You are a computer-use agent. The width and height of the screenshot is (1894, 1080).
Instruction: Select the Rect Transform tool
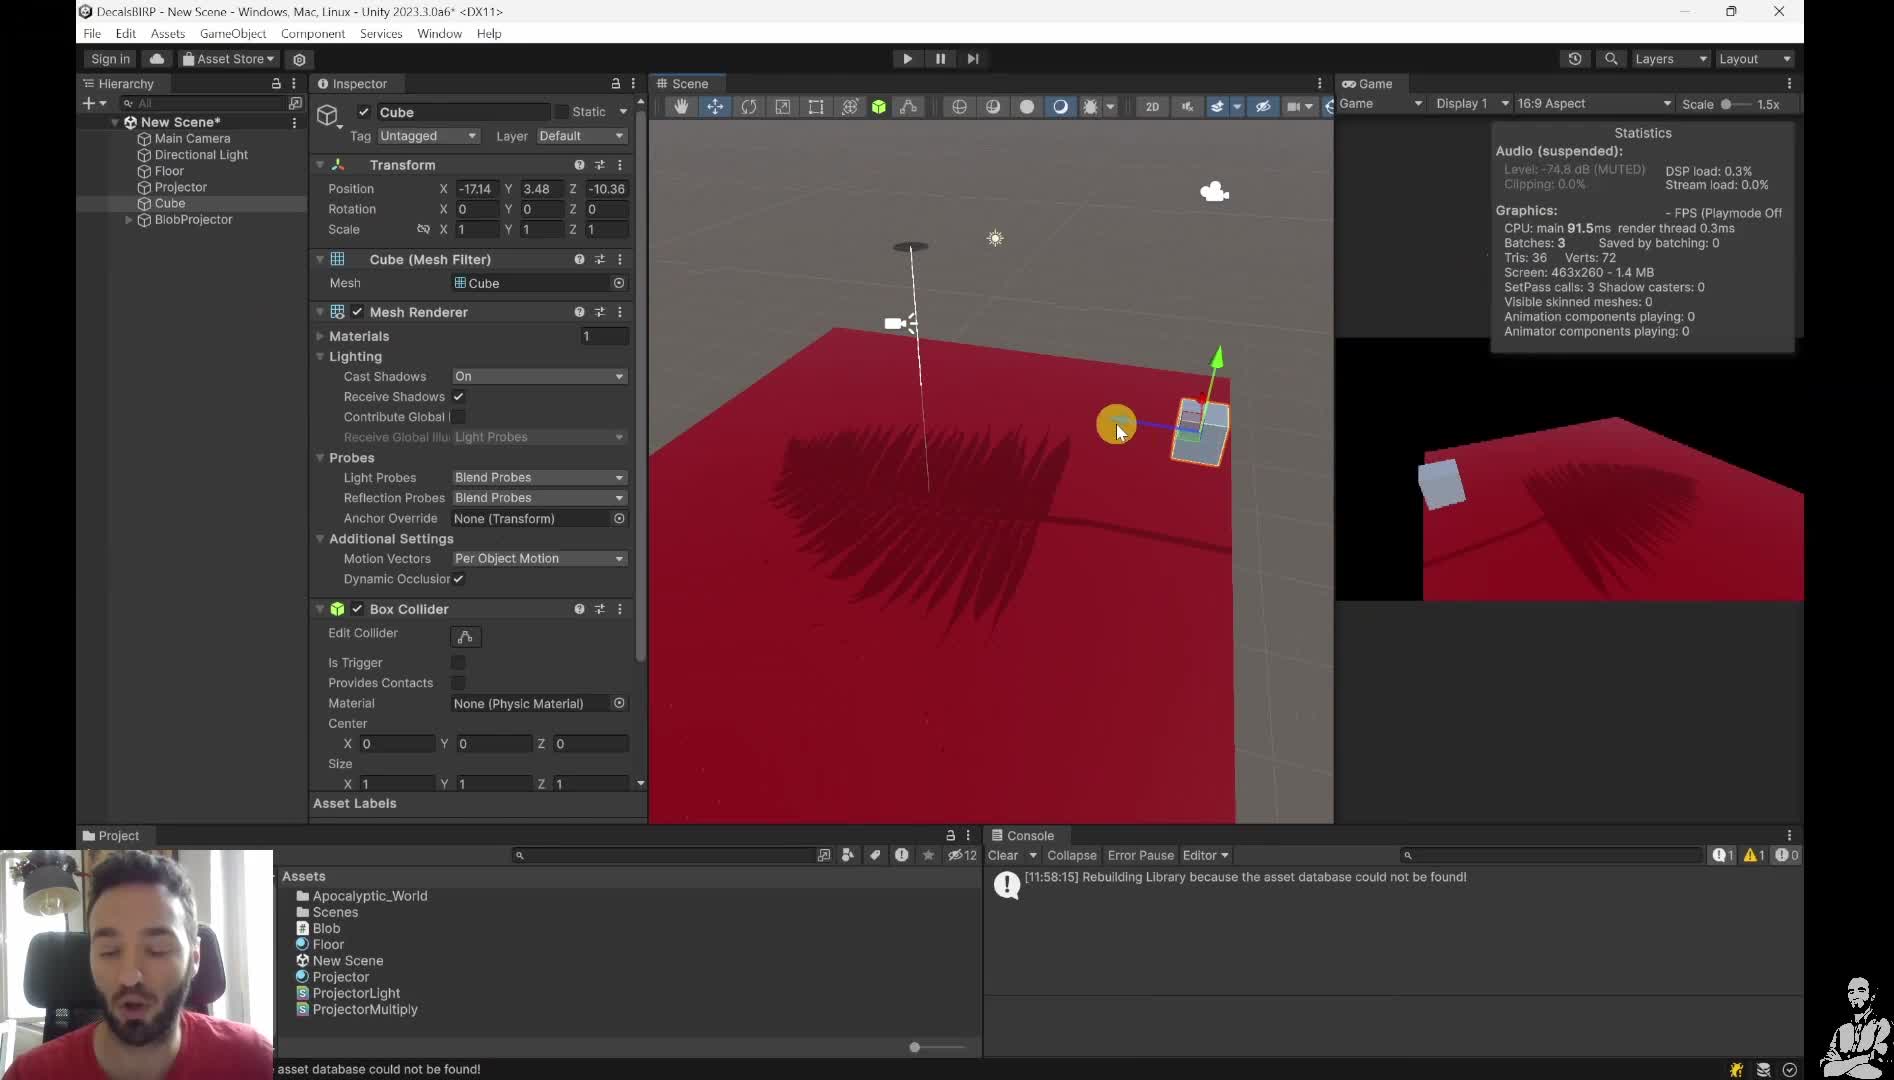pyautogui.click(x=816, y=107)
